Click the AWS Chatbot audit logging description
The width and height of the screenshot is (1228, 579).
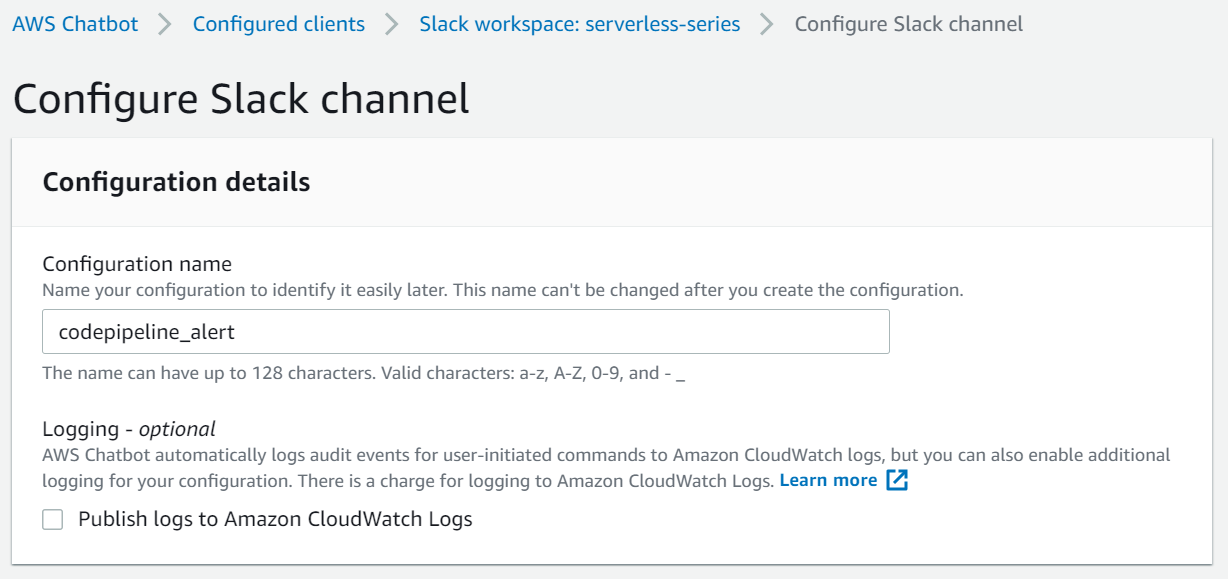click(x=605, y=455)
